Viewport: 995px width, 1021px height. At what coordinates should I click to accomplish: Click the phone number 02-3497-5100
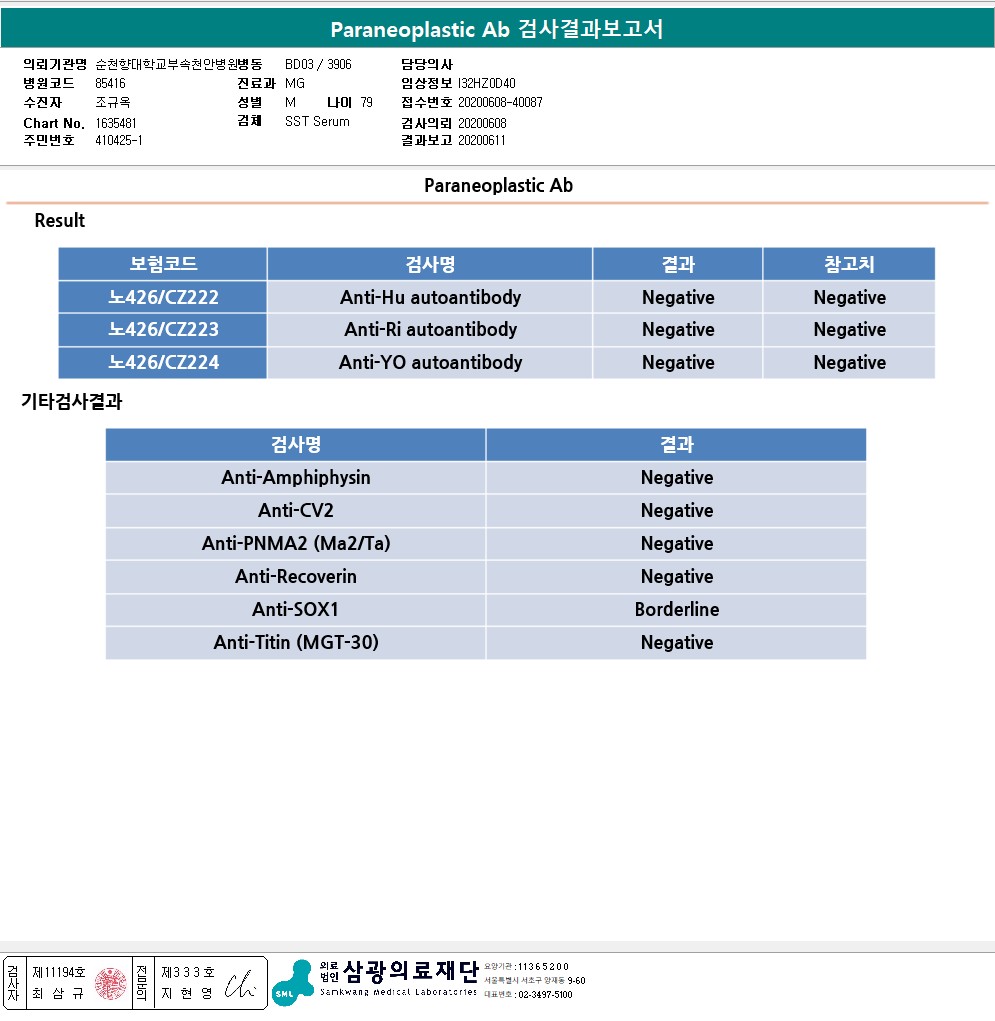pyautogui.click(x=544, y=994)
